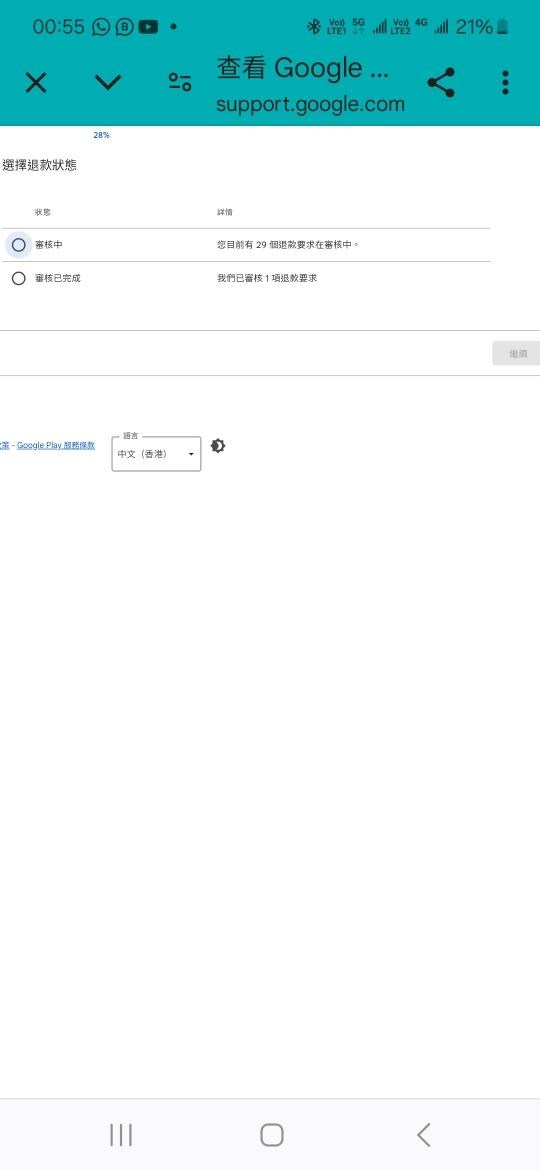The width and height of the screenshot is (540, 1170).
Task: Select the 審核中 radio option
Action: [19, 245]
